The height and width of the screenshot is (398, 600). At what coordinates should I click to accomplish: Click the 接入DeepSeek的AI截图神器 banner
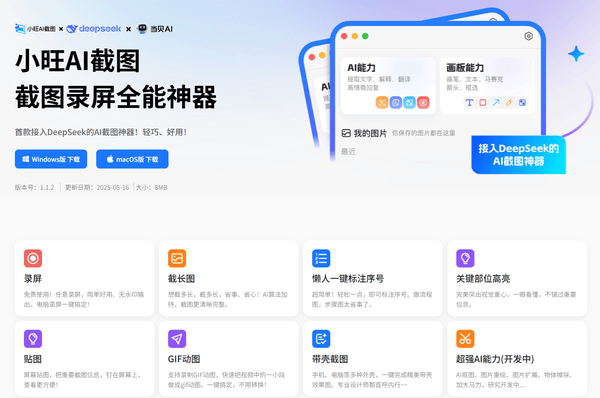(518, 155)
